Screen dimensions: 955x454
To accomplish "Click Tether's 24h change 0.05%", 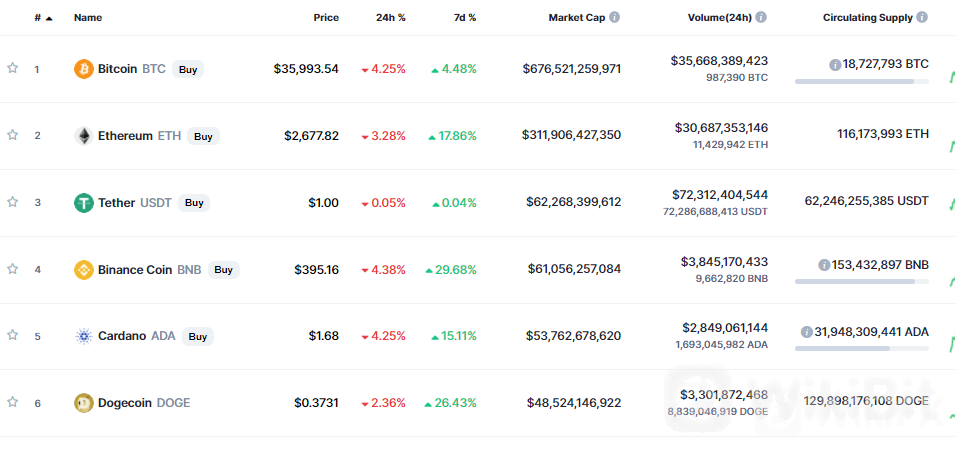I will (x=384, y=203).
